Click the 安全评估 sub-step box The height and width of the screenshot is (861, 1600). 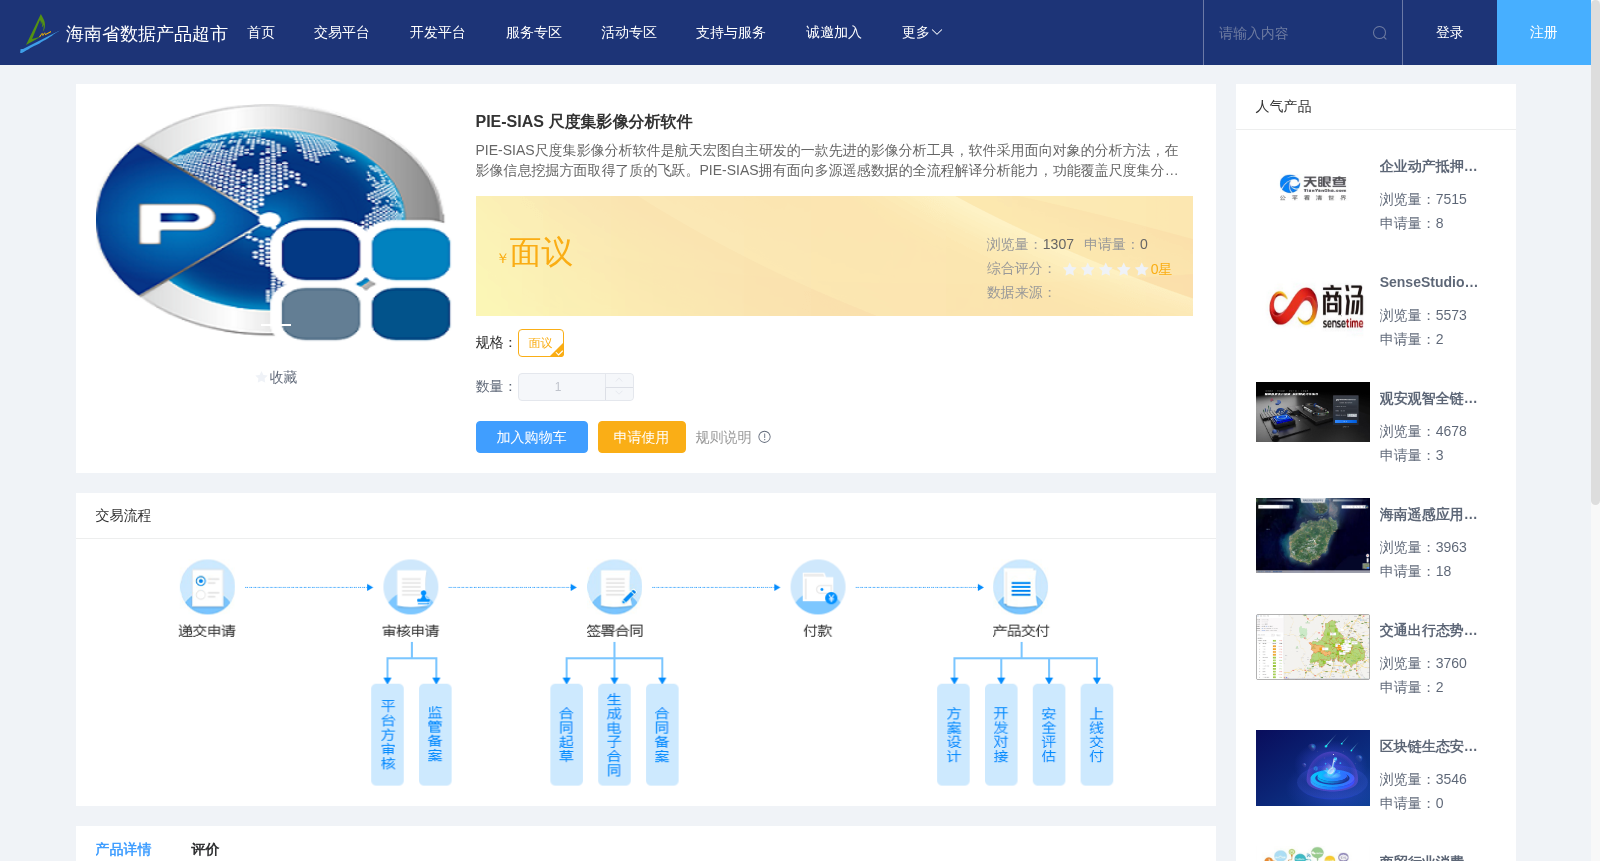[1049, 734]
